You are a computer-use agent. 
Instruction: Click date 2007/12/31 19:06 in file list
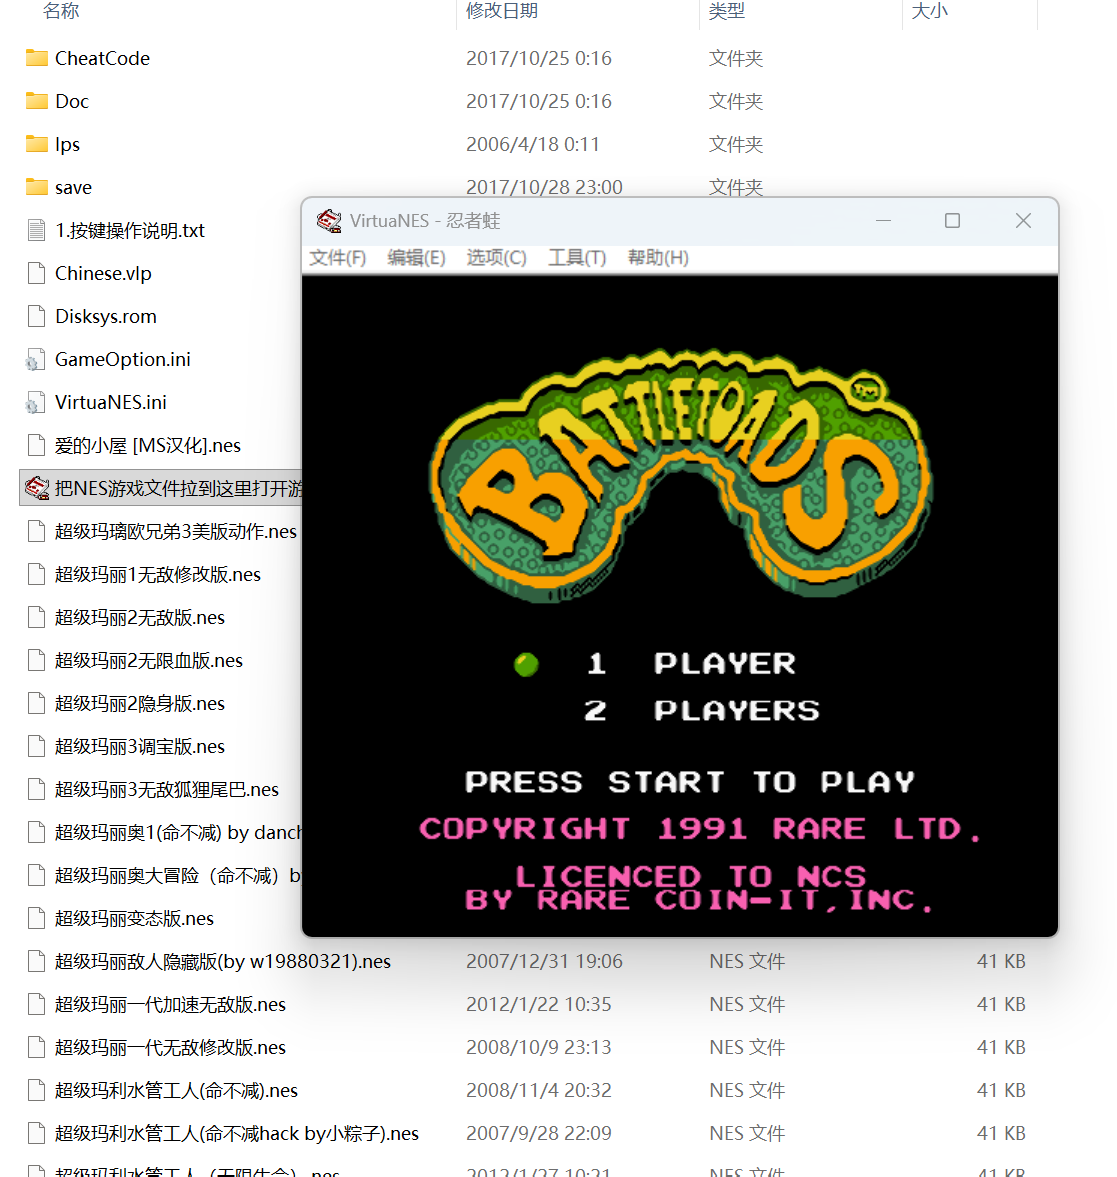(544, 962)
